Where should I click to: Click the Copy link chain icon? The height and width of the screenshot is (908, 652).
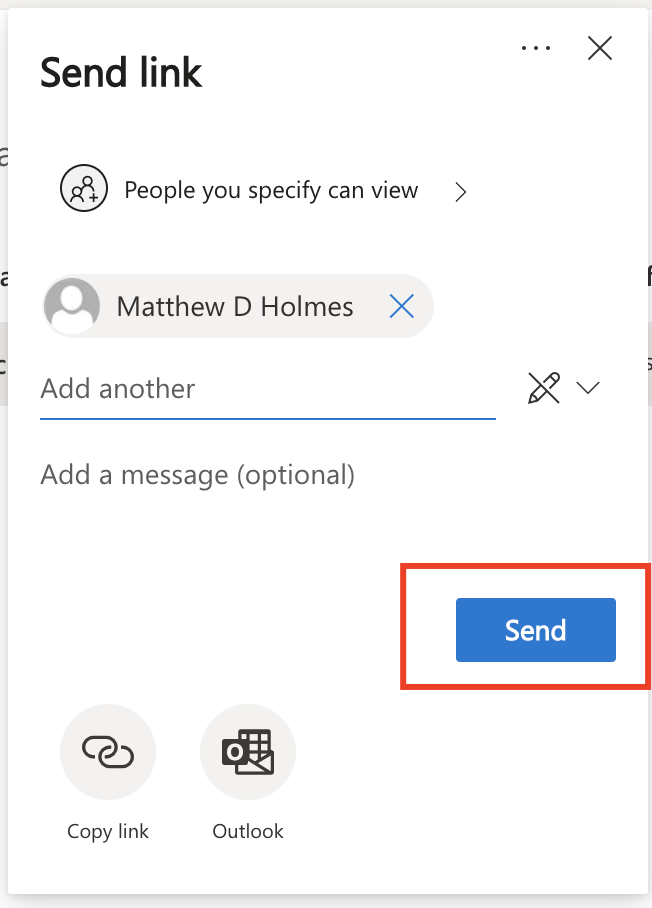[x=108, y=752]
